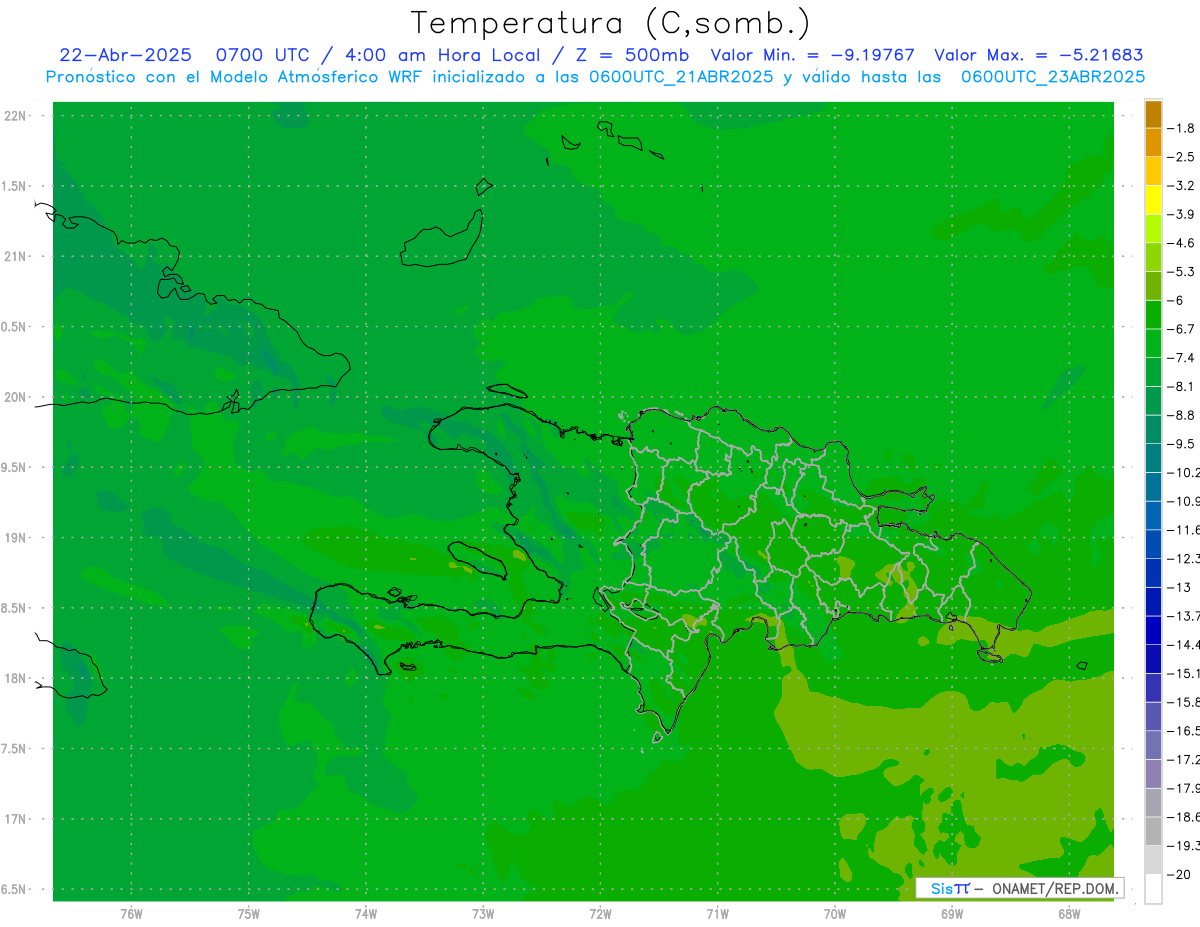The width and height of the screenshot is (1200, 927).
Task: Click the '20N' latitude axis label
Action: pos(16,397)
